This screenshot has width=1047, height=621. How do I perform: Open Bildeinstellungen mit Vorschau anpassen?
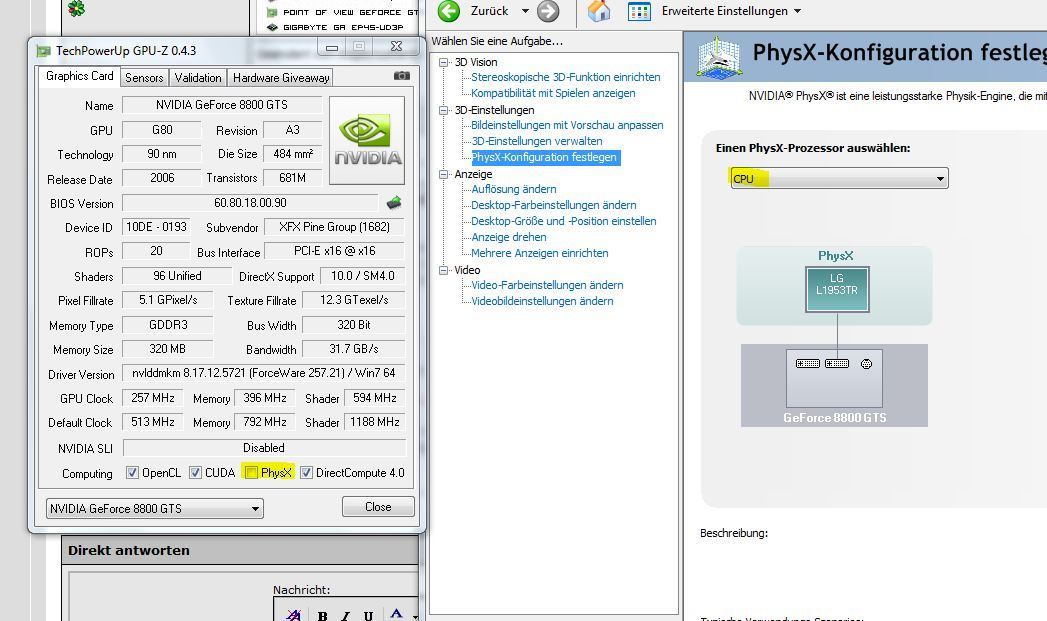(x=567, y=126)
